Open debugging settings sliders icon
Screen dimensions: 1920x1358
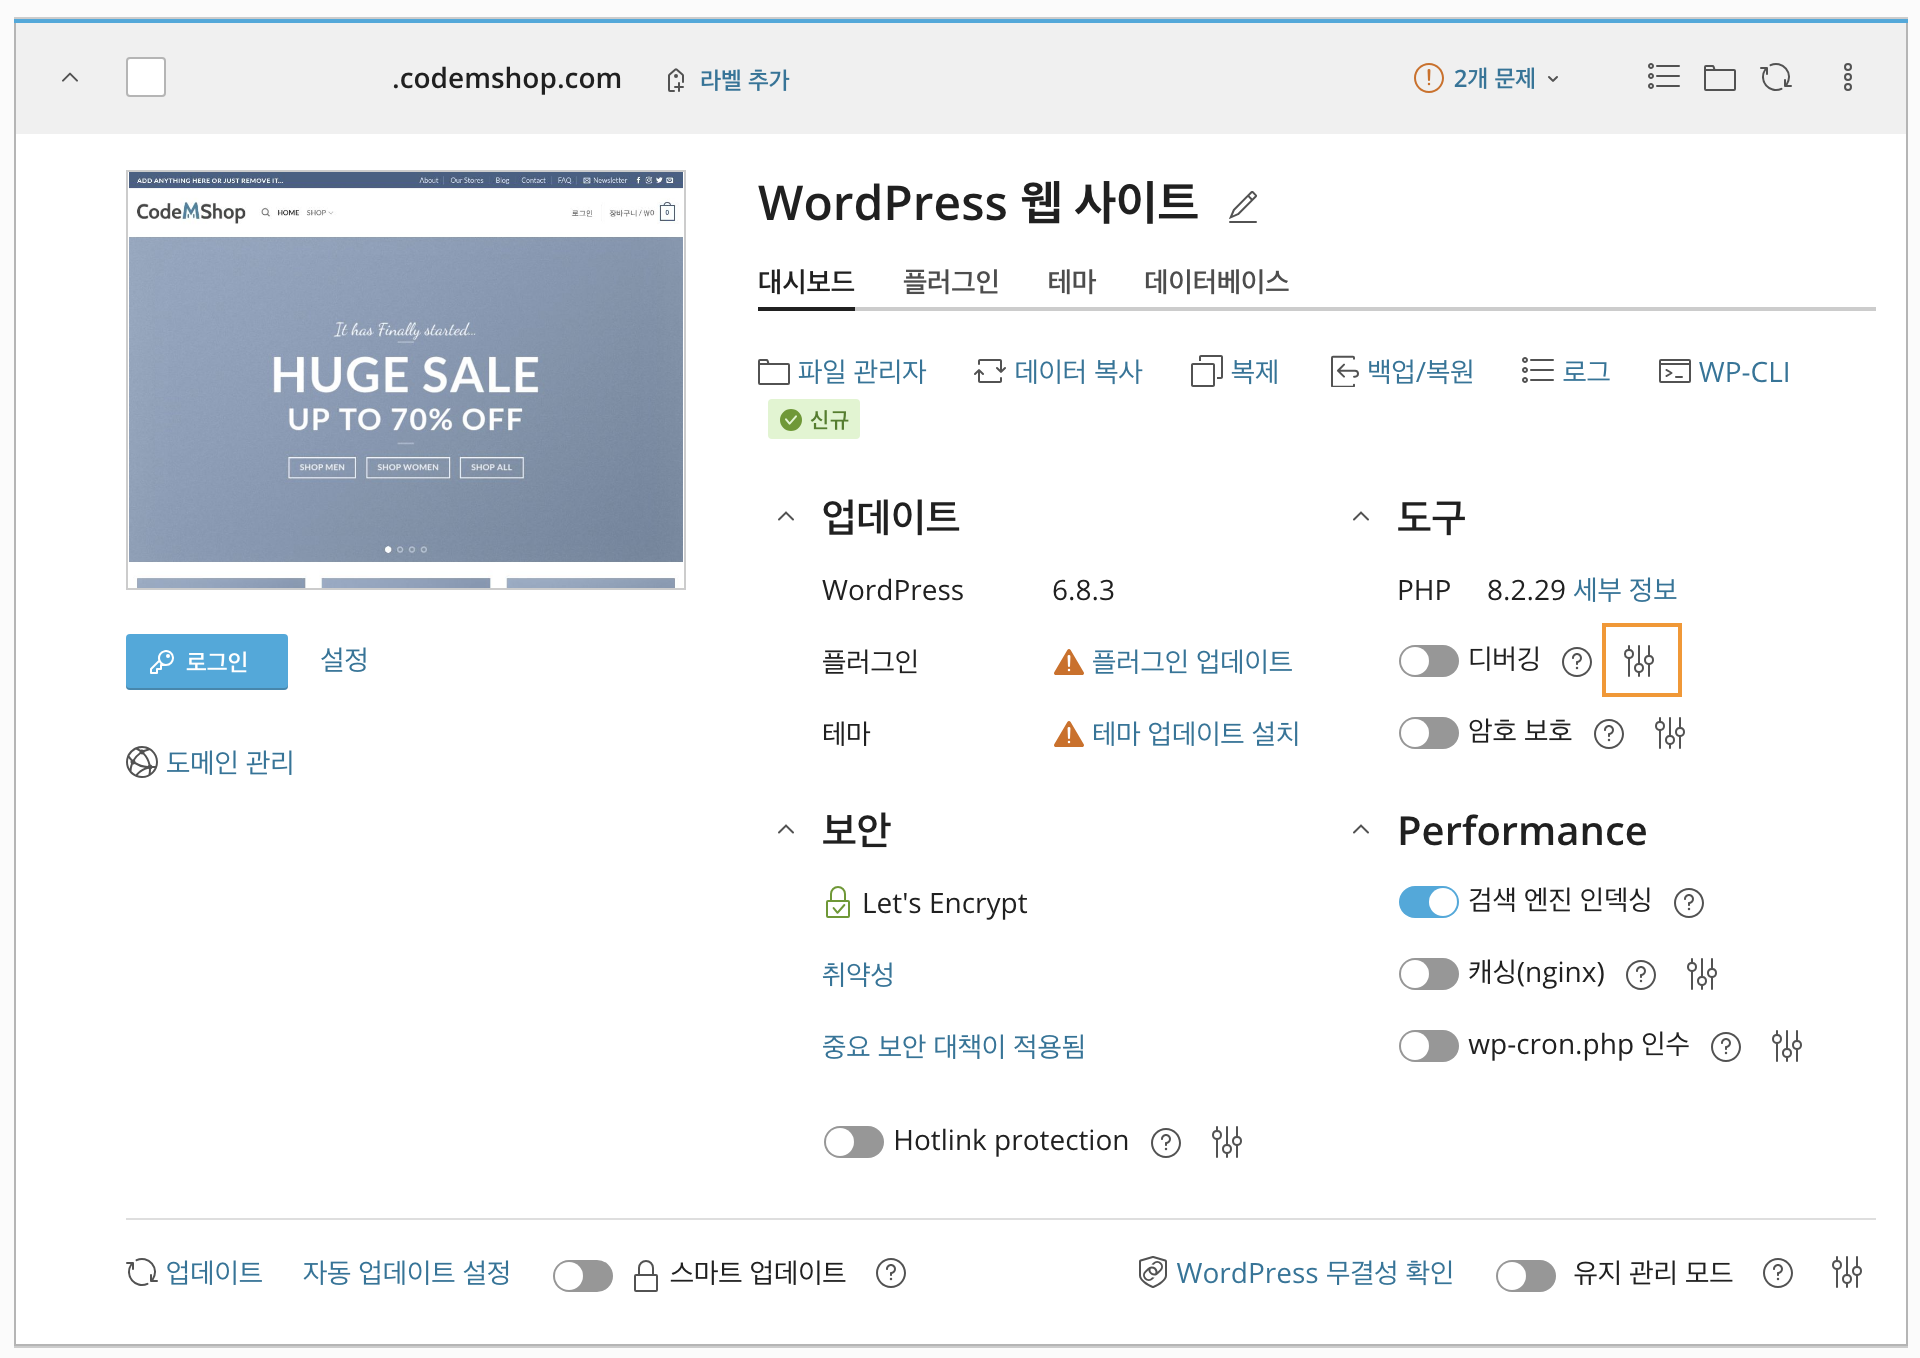(1640, 660)
